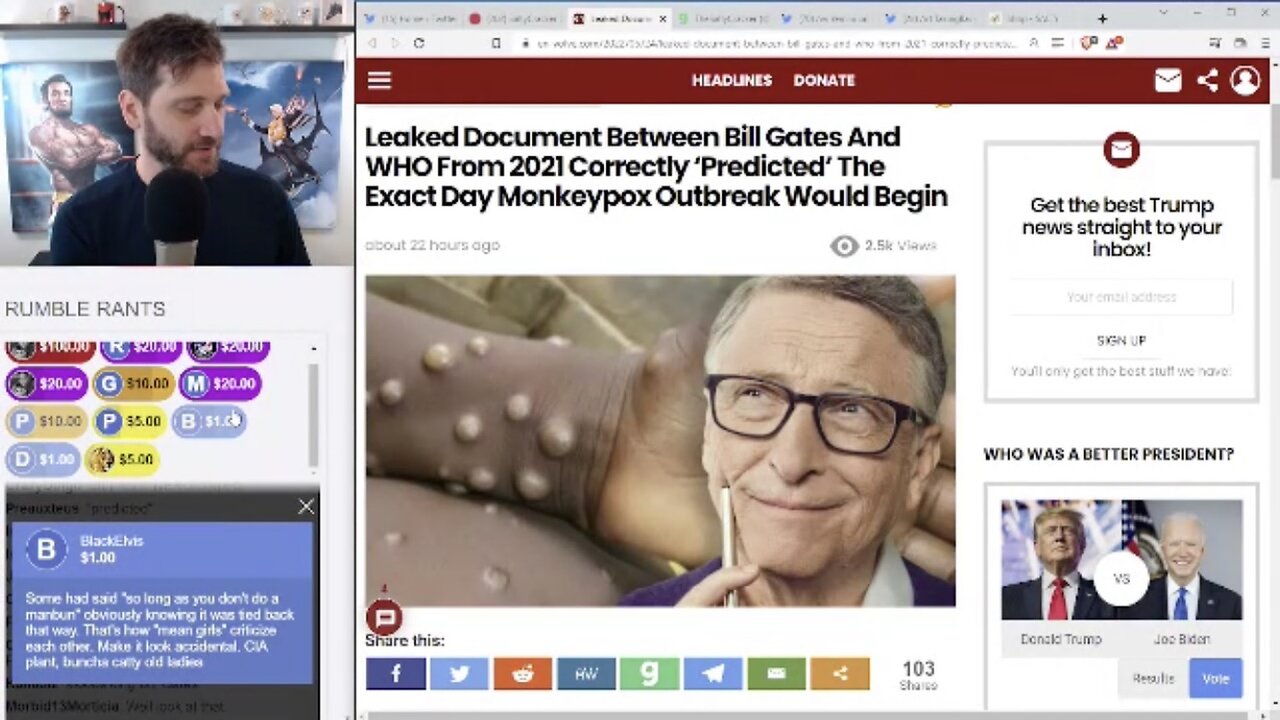Share article on Gab

(650, 674)
